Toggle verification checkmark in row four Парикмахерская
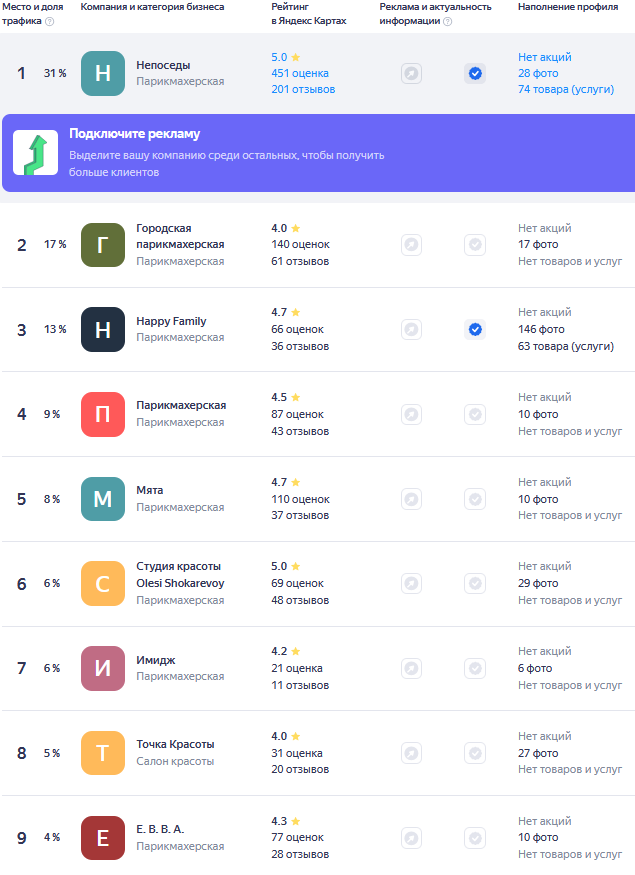The image size is (635, 875). point(475,414)
